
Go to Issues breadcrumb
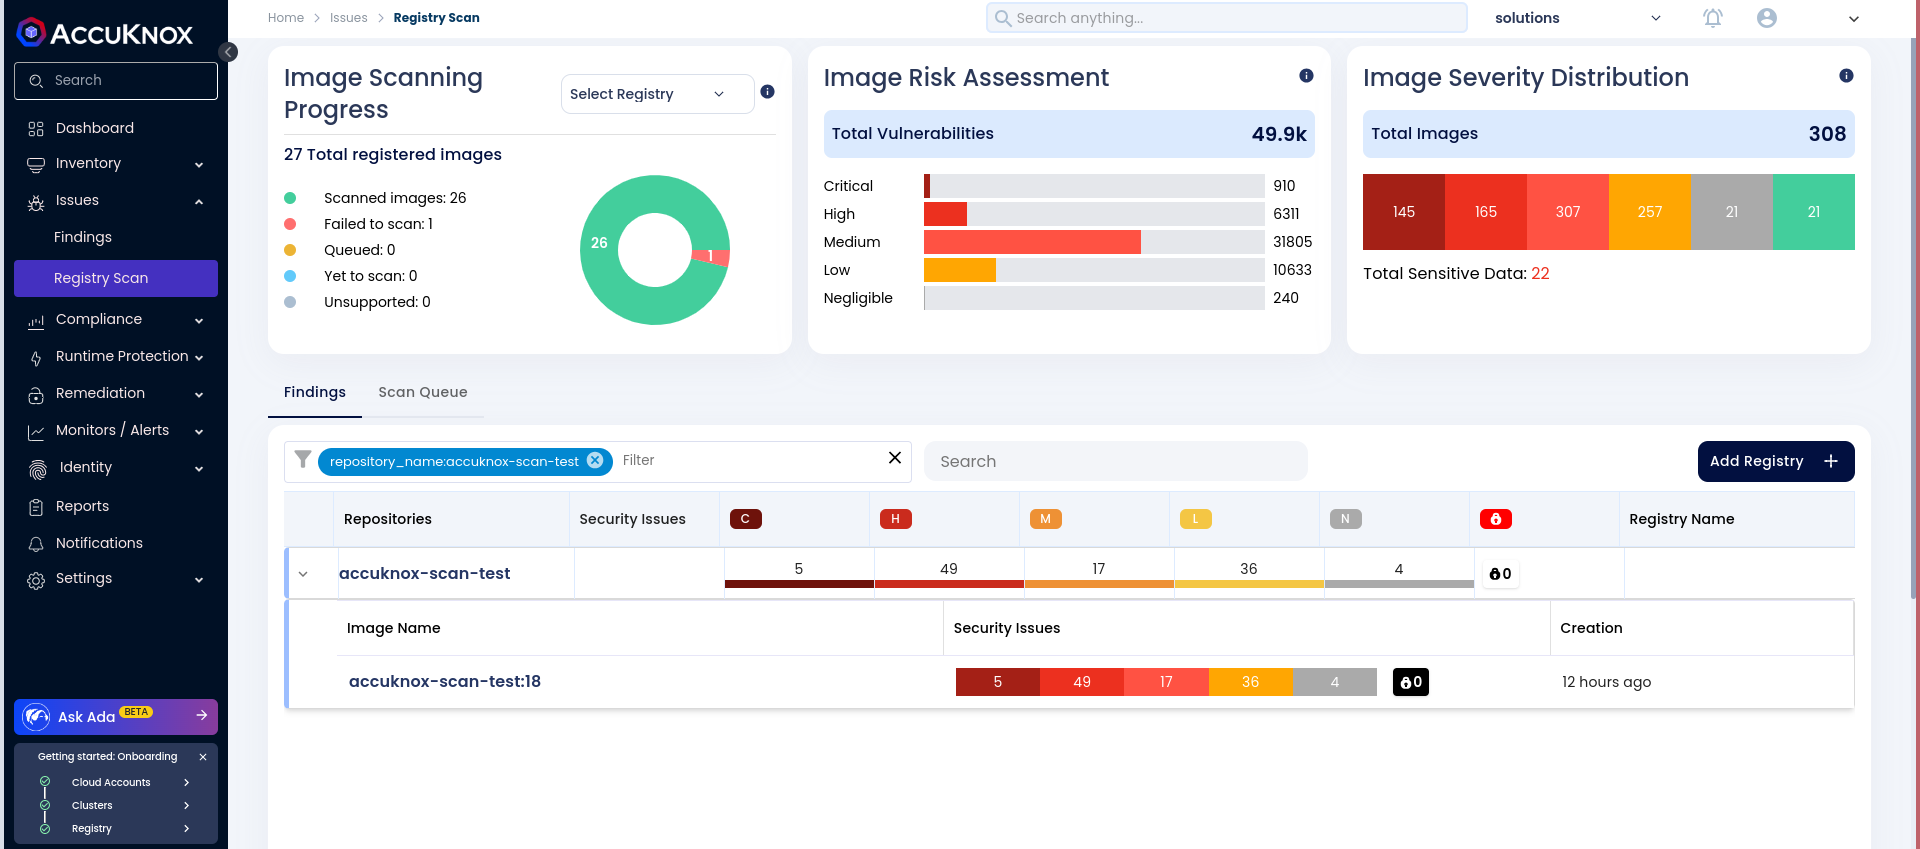(x=349, y=18)
